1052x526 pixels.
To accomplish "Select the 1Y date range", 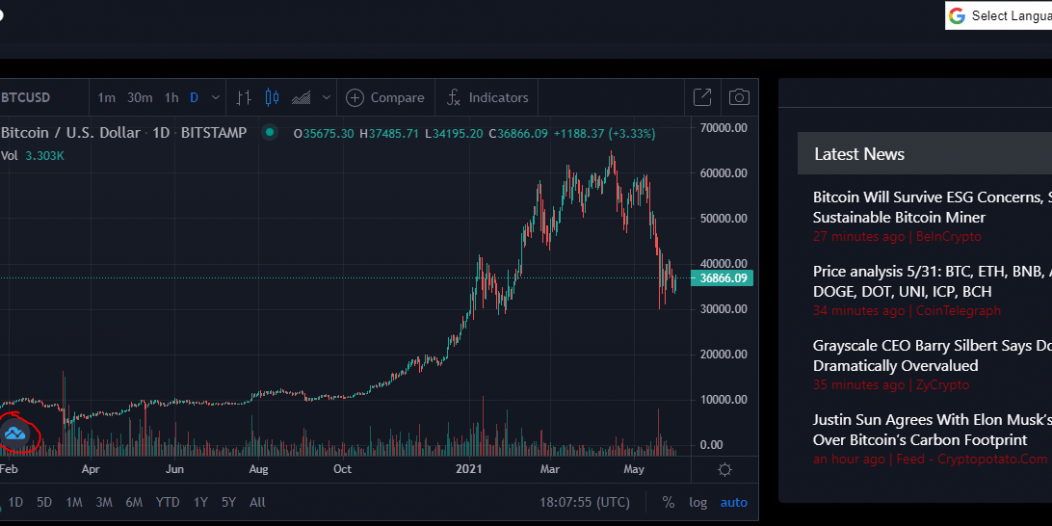I will tap(200, 503).
